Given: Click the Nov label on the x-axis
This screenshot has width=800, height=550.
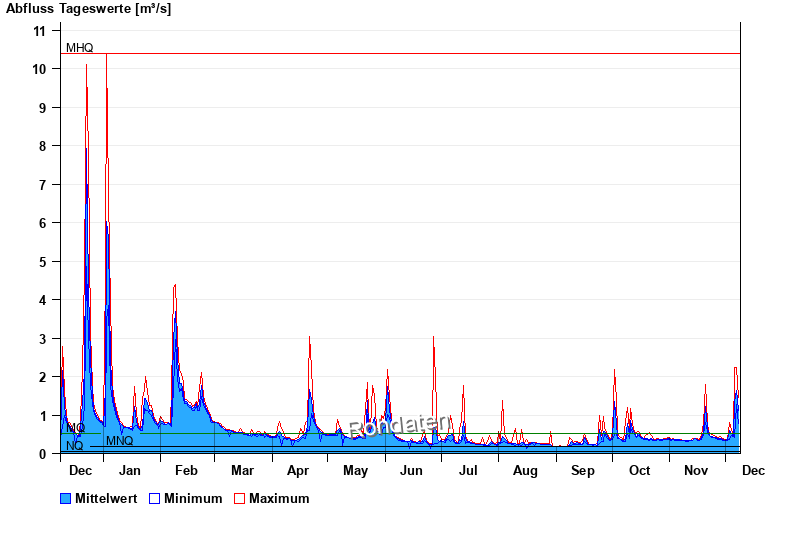Looking at the screenshot, I should 696,470.
